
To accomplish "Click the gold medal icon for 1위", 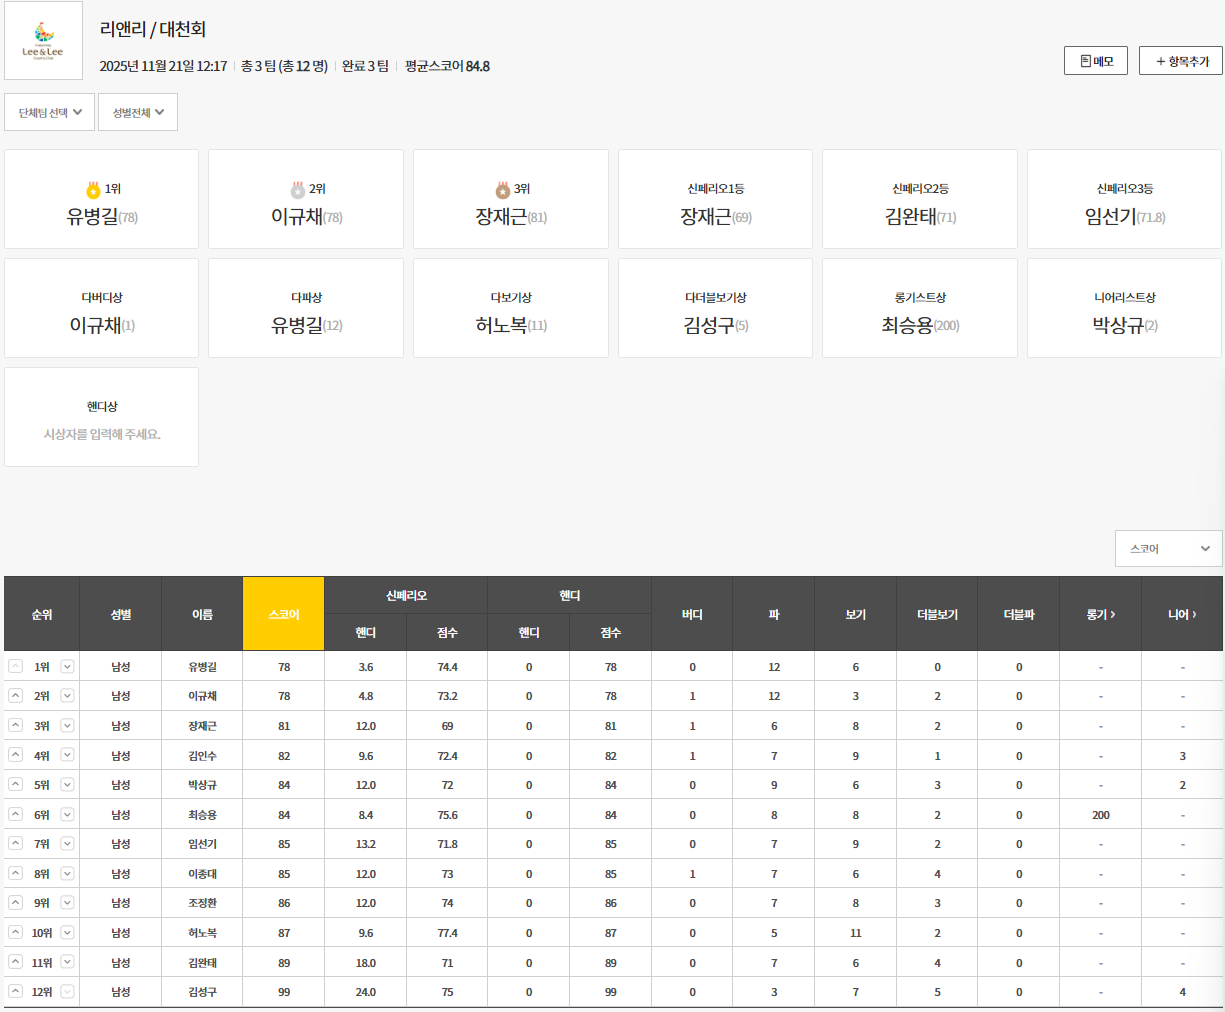I will [x=93, y=190].
